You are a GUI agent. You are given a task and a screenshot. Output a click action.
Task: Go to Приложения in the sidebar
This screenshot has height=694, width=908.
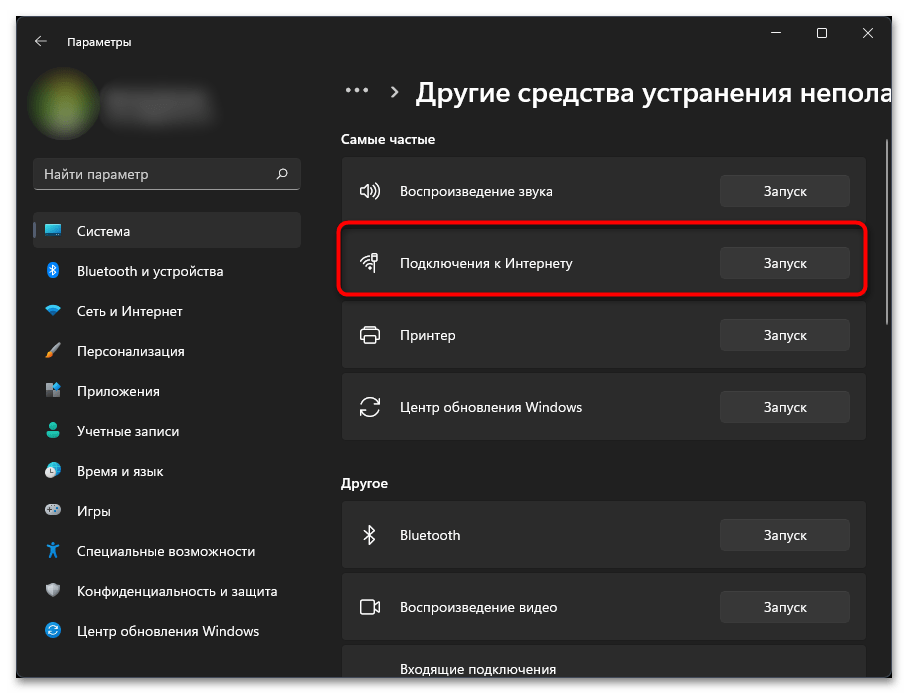[118, 391]
